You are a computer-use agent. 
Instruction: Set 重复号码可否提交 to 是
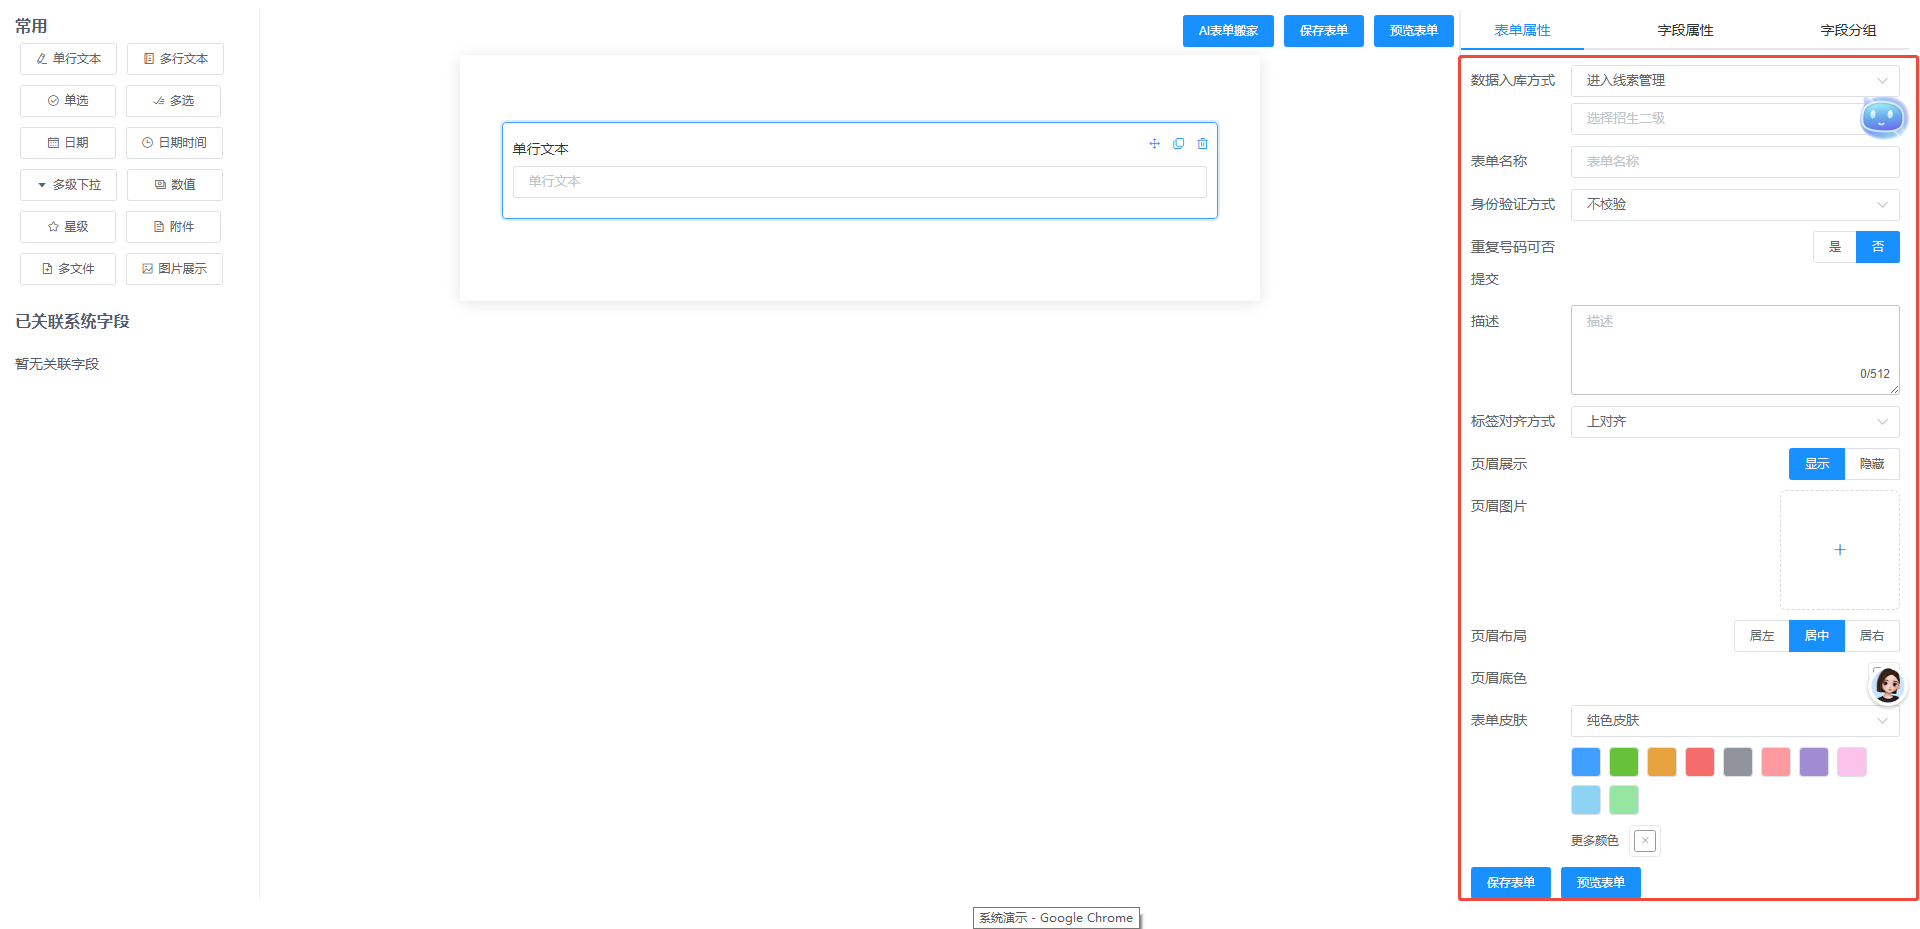[x=1834, y=247]
